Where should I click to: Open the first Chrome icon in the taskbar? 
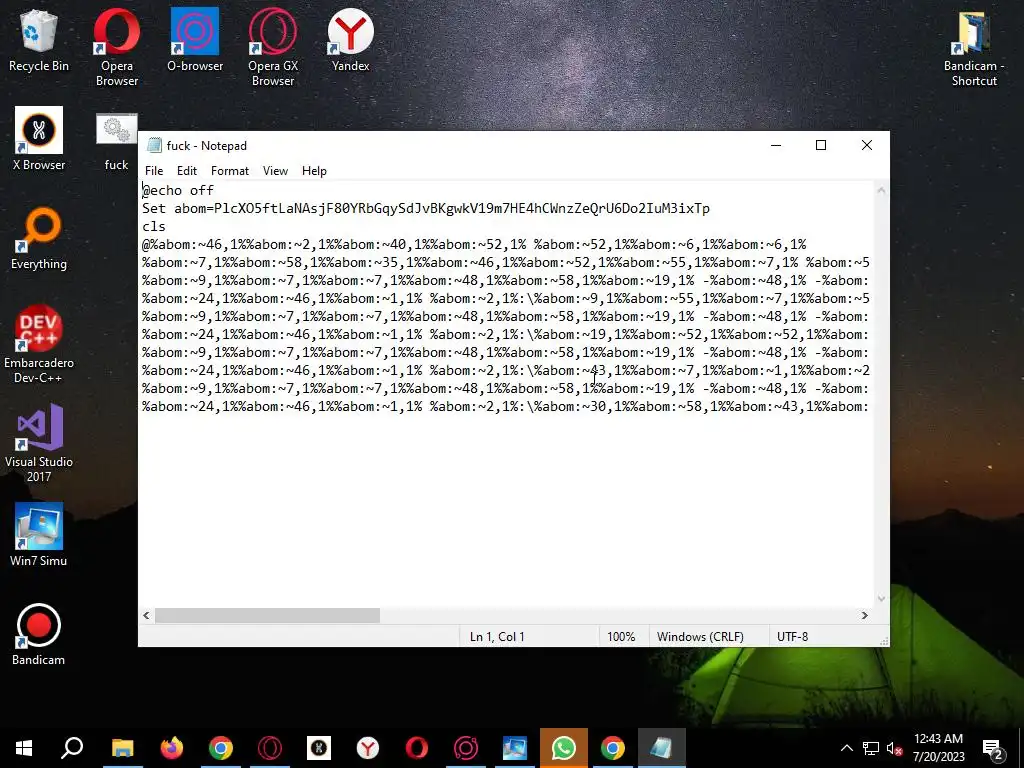pos(221,748)
